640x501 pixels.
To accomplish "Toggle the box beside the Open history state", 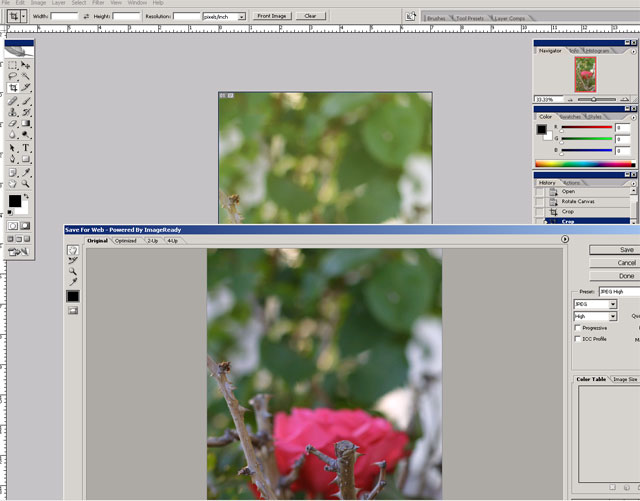I will [x=540, y=191].
